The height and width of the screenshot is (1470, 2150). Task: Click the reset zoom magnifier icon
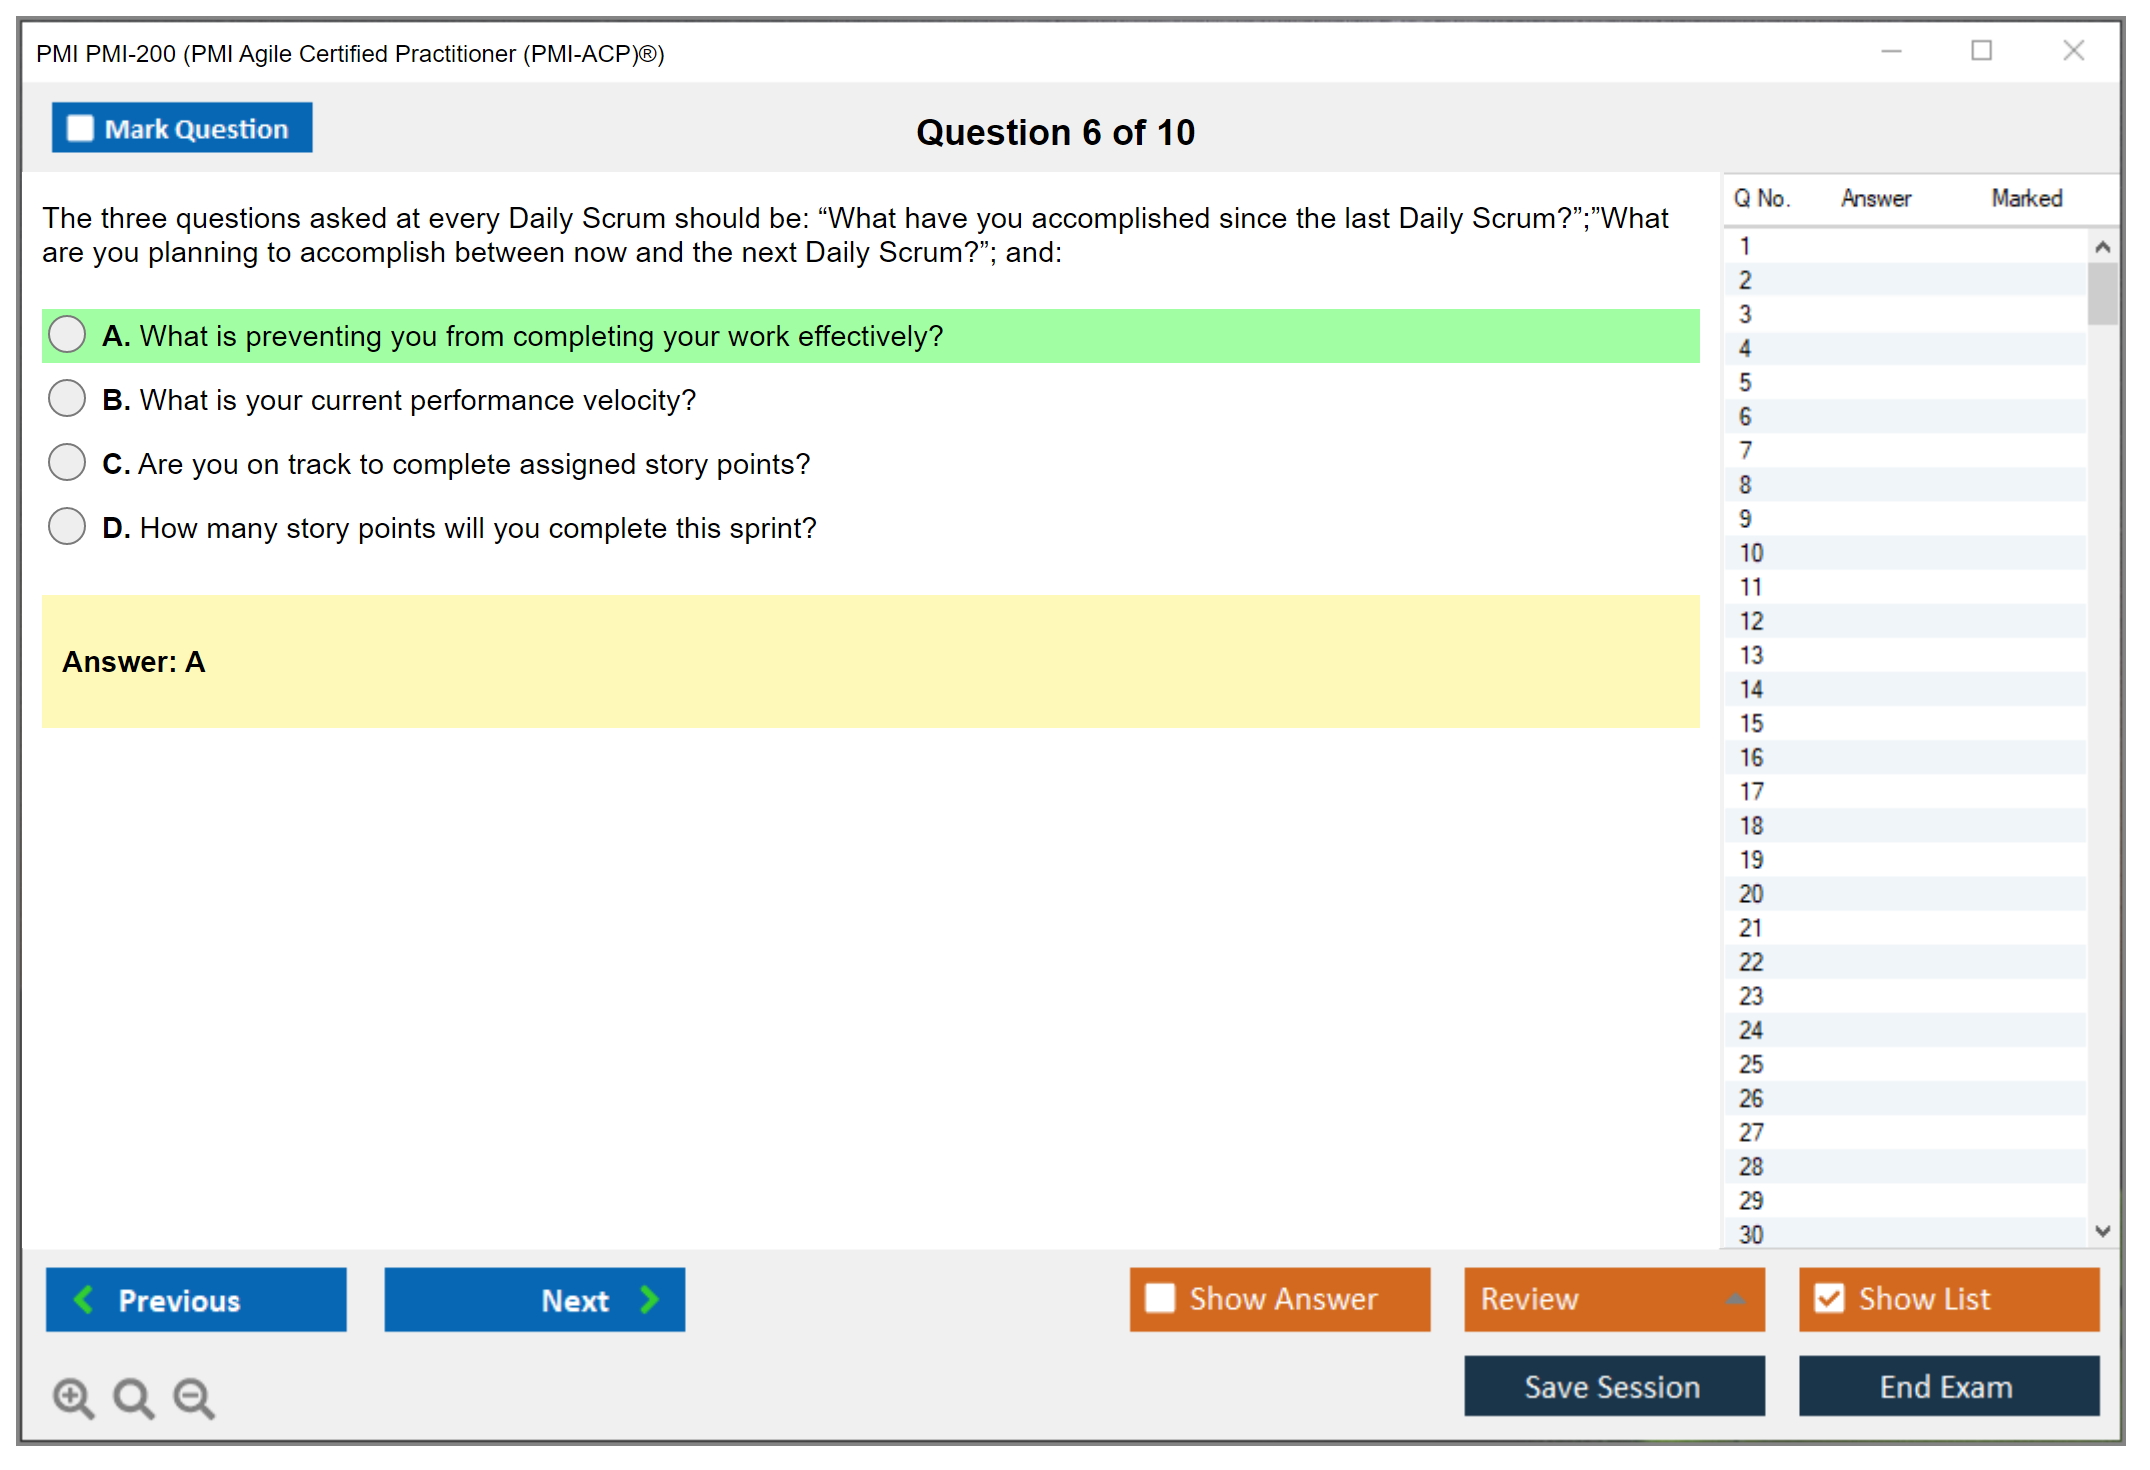[x=133, y=1397]
